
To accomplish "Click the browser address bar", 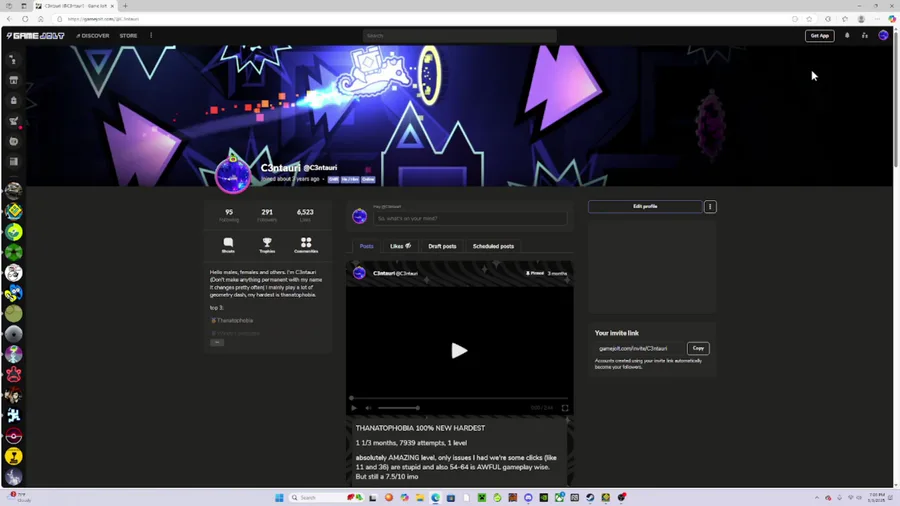I will click(425, 19).
